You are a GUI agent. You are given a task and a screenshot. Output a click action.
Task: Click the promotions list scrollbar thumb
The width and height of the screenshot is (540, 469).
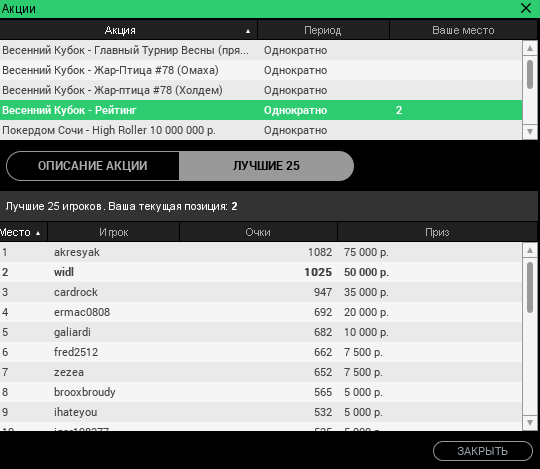pos(530,74)
